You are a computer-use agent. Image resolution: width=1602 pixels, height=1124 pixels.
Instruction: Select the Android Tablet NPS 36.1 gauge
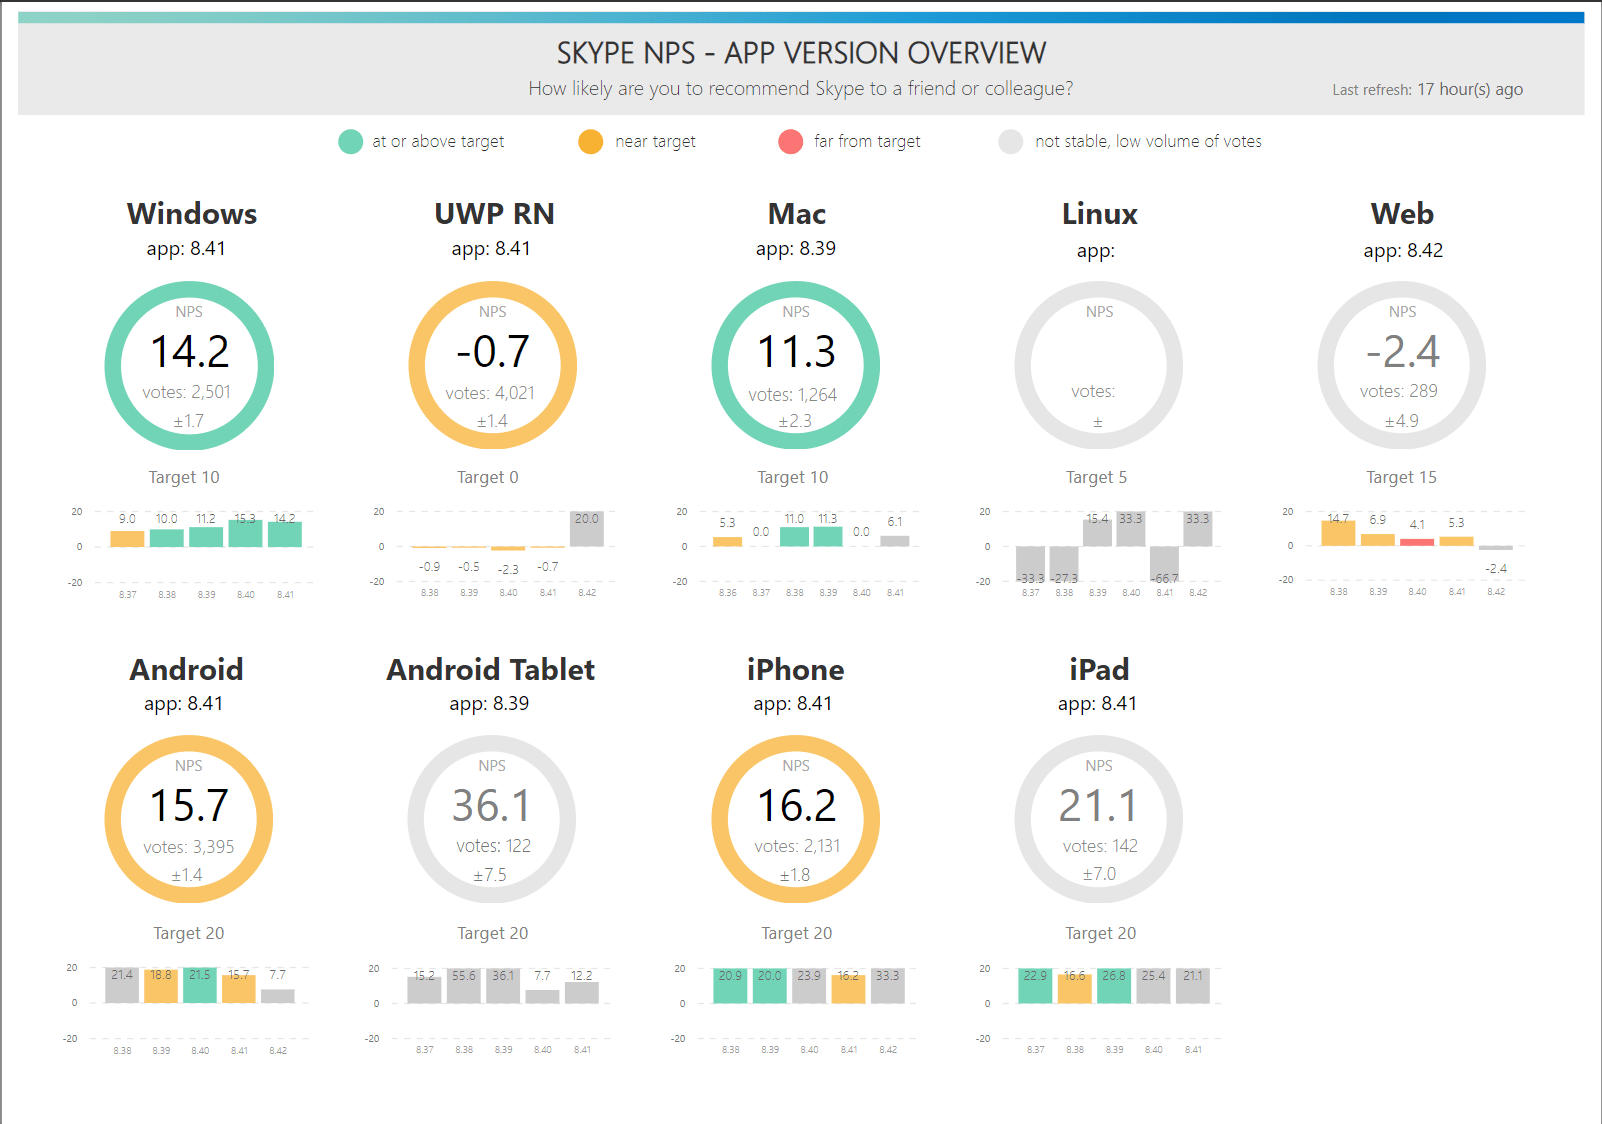tap(492, 820)
